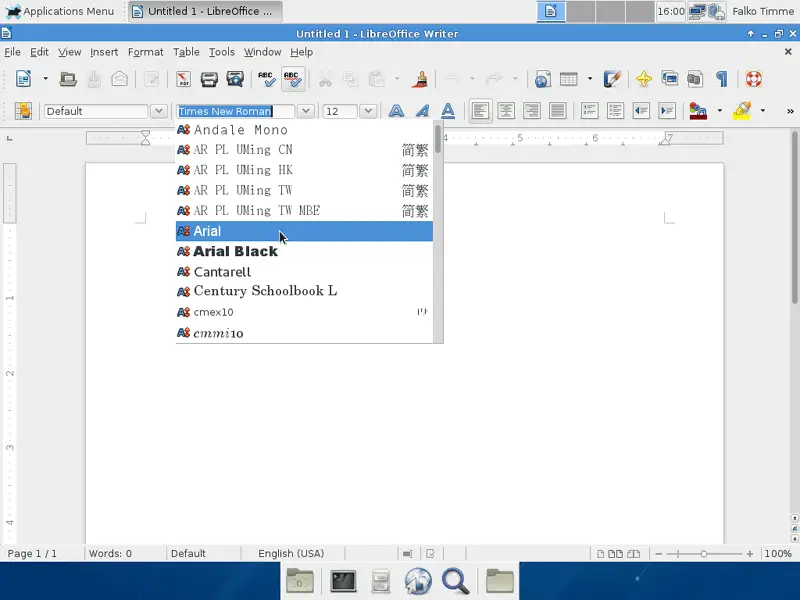Click the Data Sources icon
800x600 pixels.
point(695,79)
